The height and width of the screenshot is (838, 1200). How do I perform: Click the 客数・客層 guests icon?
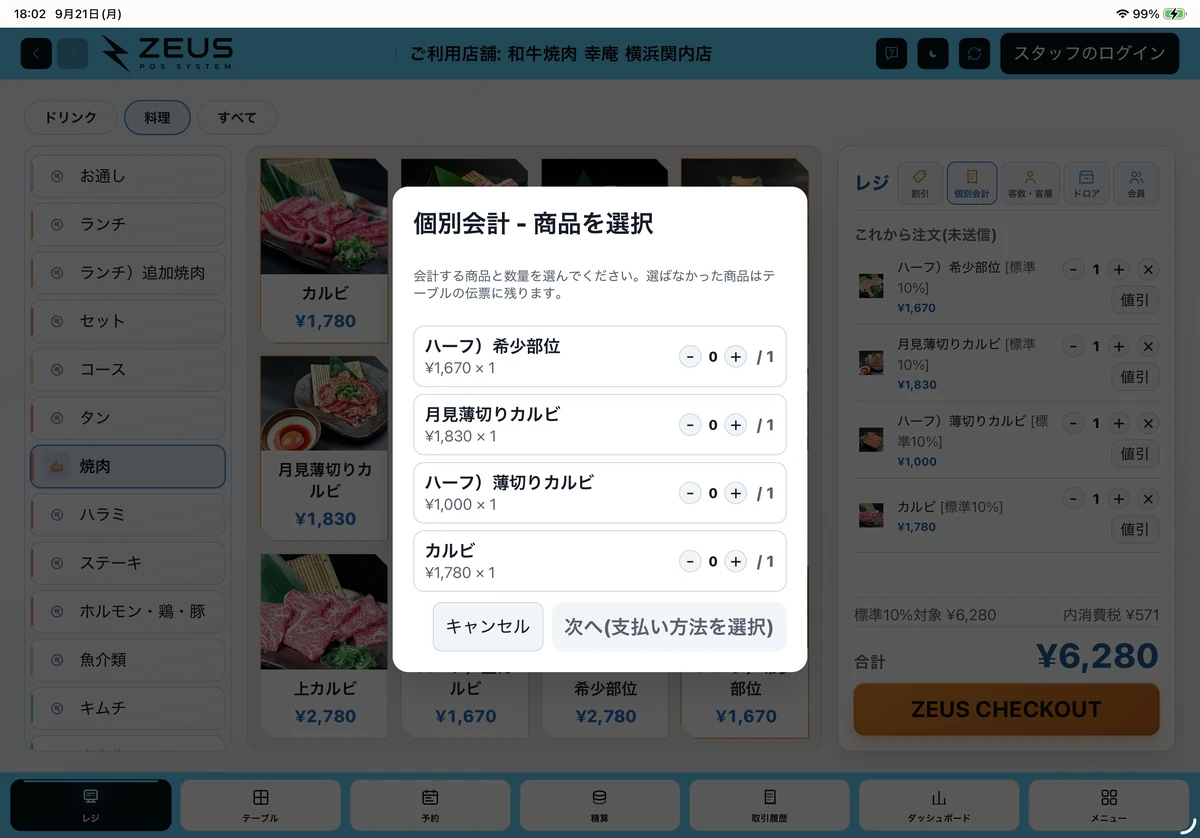[1030, 183]
